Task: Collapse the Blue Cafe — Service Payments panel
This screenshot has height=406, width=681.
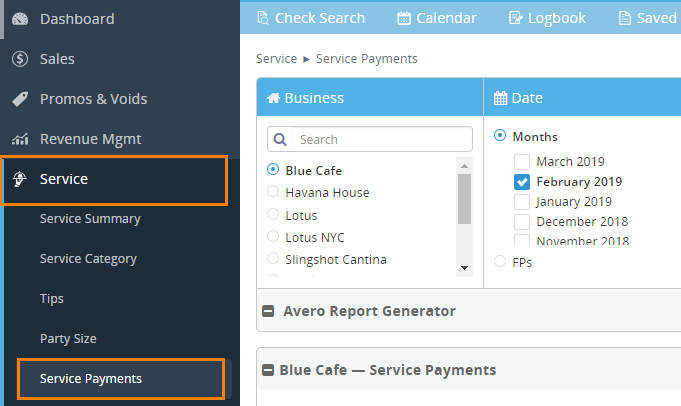Action: click(268, 370)
